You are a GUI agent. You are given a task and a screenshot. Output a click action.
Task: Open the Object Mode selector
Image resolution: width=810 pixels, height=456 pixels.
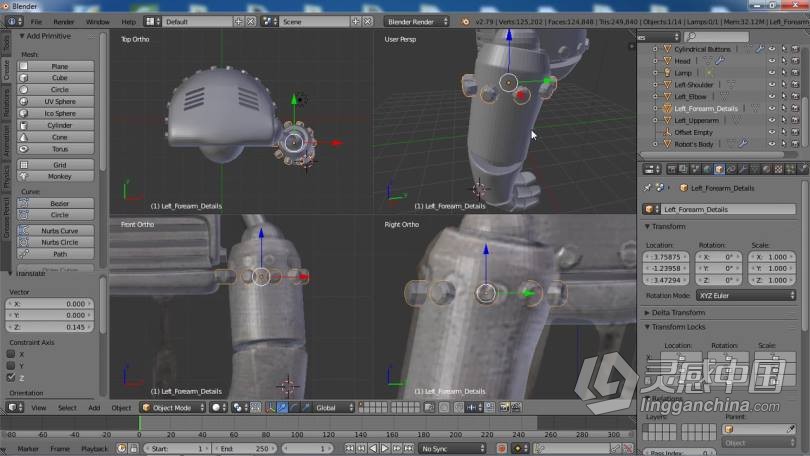point(173,407)
